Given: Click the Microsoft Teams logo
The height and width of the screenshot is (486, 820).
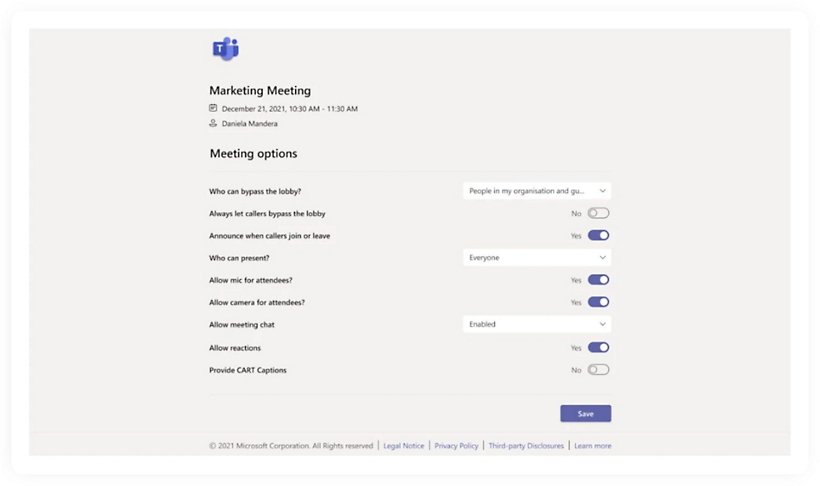Looking at the screenshot, I should pos(225,48).
